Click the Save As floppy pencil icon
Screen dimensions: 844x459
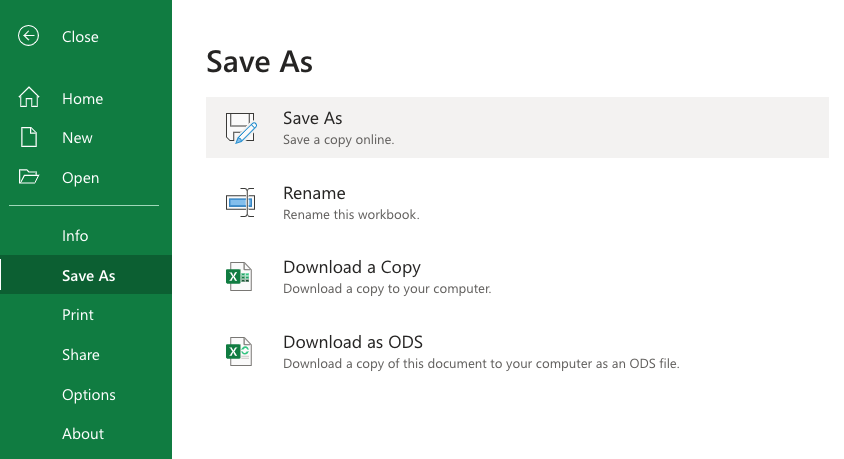click(241, 128)
